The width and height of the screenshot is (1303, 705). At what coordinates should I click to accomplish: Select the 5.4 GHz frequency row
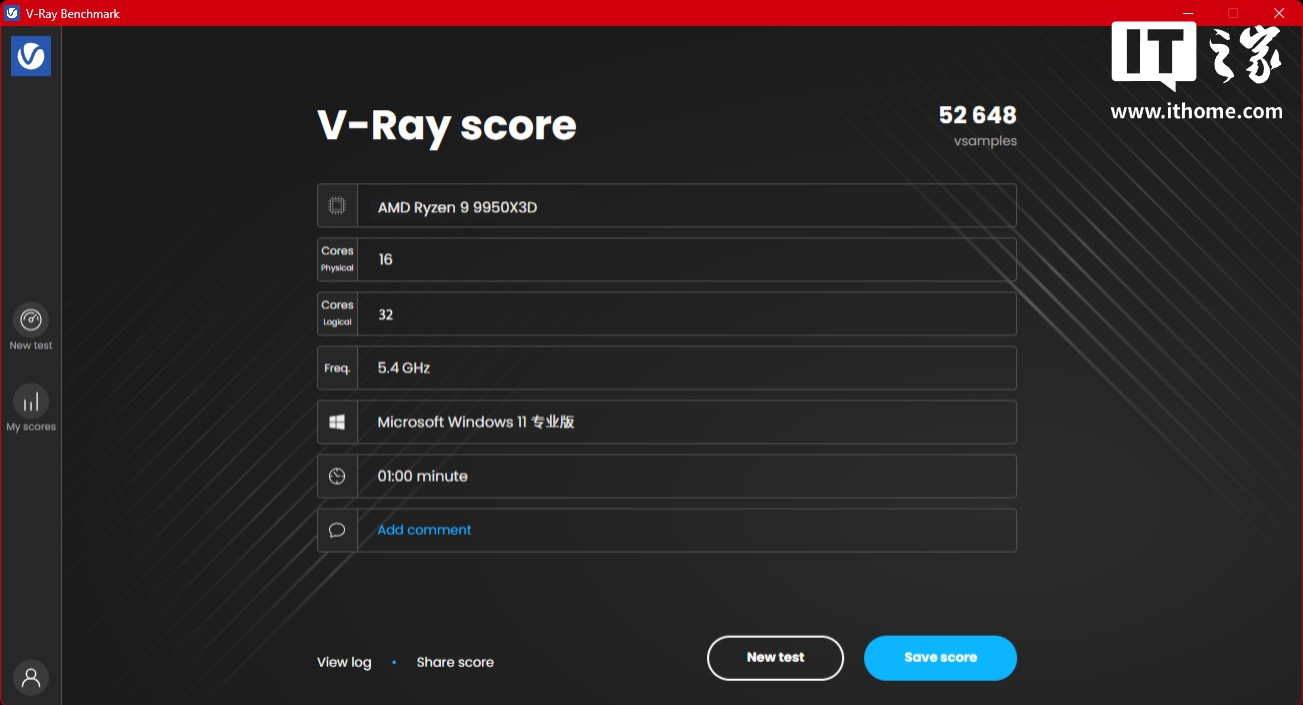(686, 368)
